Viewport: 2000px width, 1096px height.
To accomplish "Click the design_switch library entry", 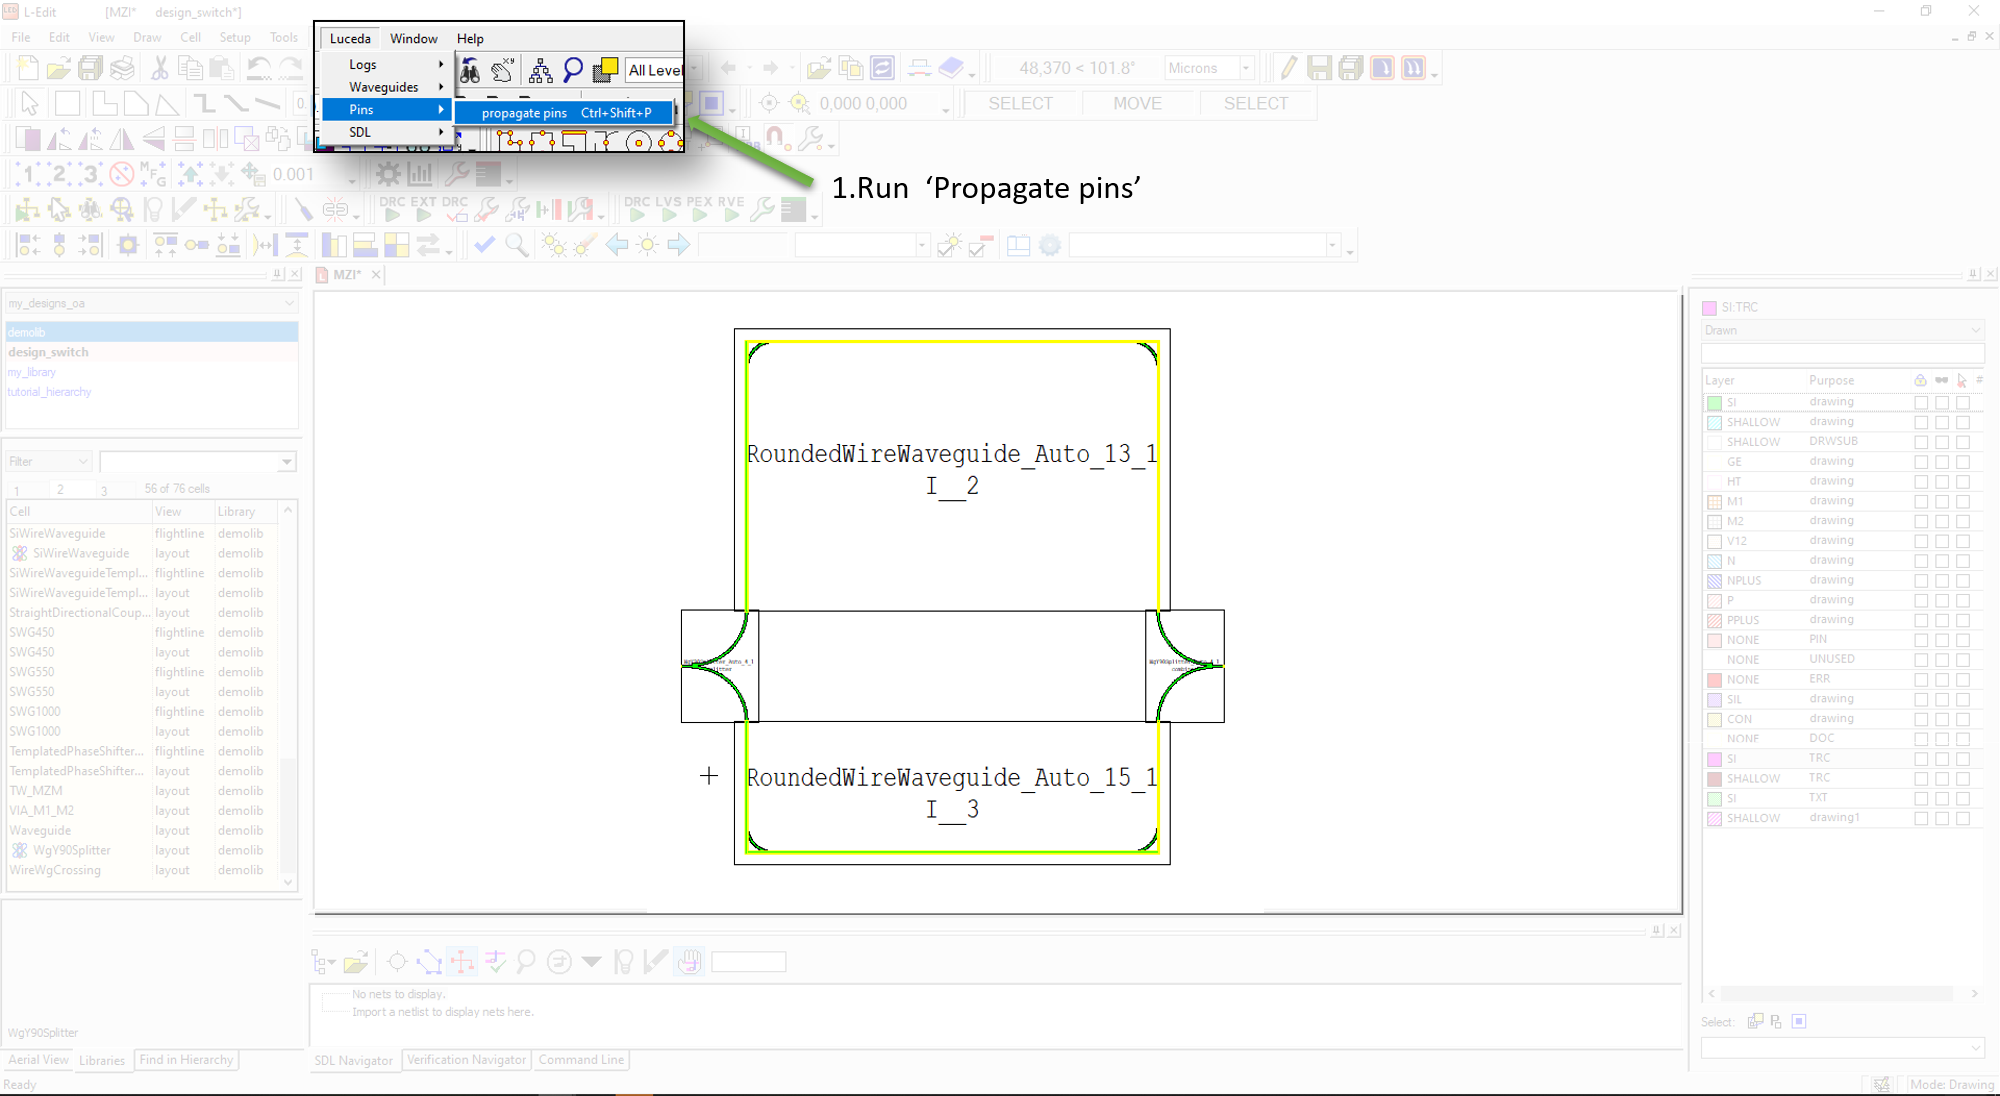I will pos(48,352).
